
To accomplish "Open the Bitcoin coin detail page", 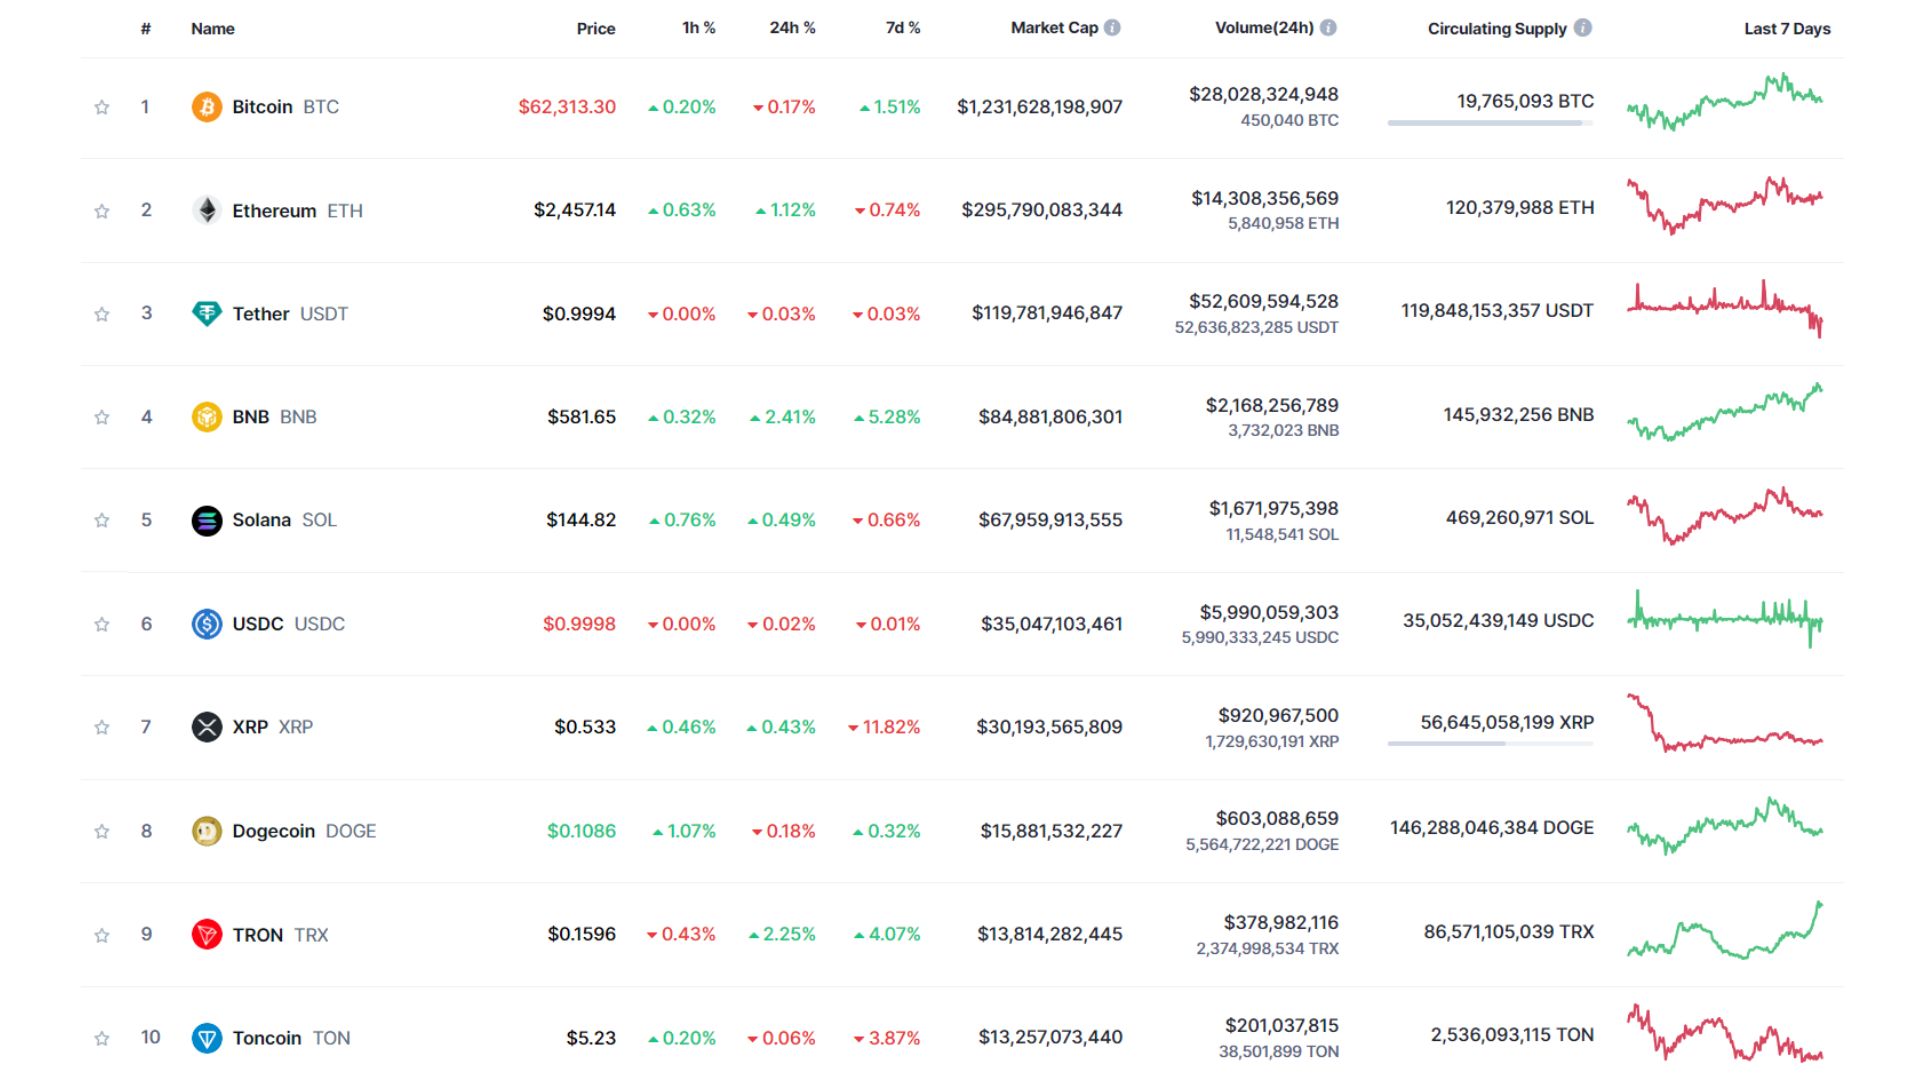I will click(263, 106).
